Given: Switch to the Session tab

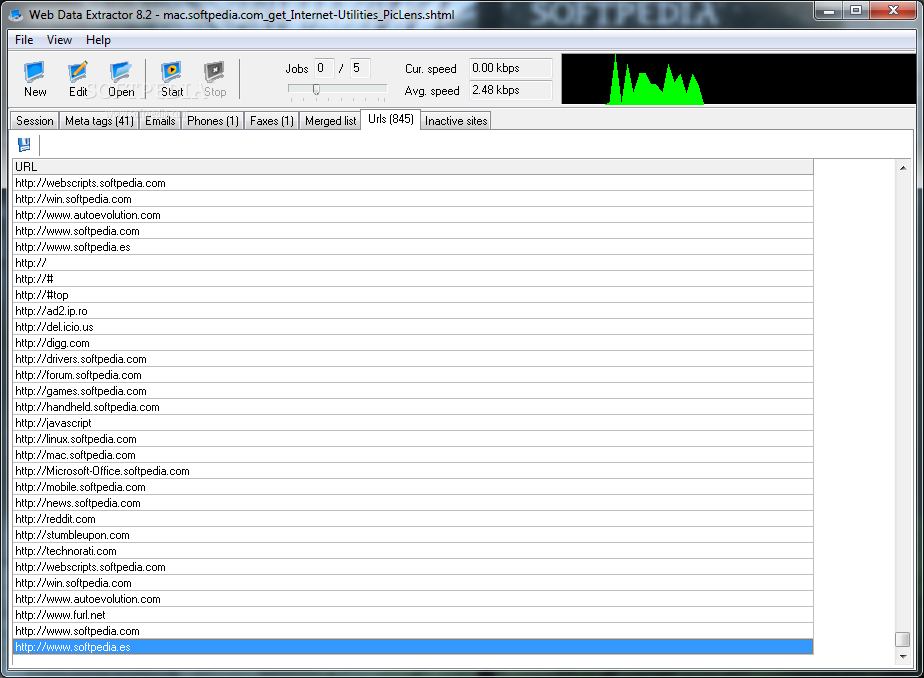Looking at the screenshot, I should (35, 121).
